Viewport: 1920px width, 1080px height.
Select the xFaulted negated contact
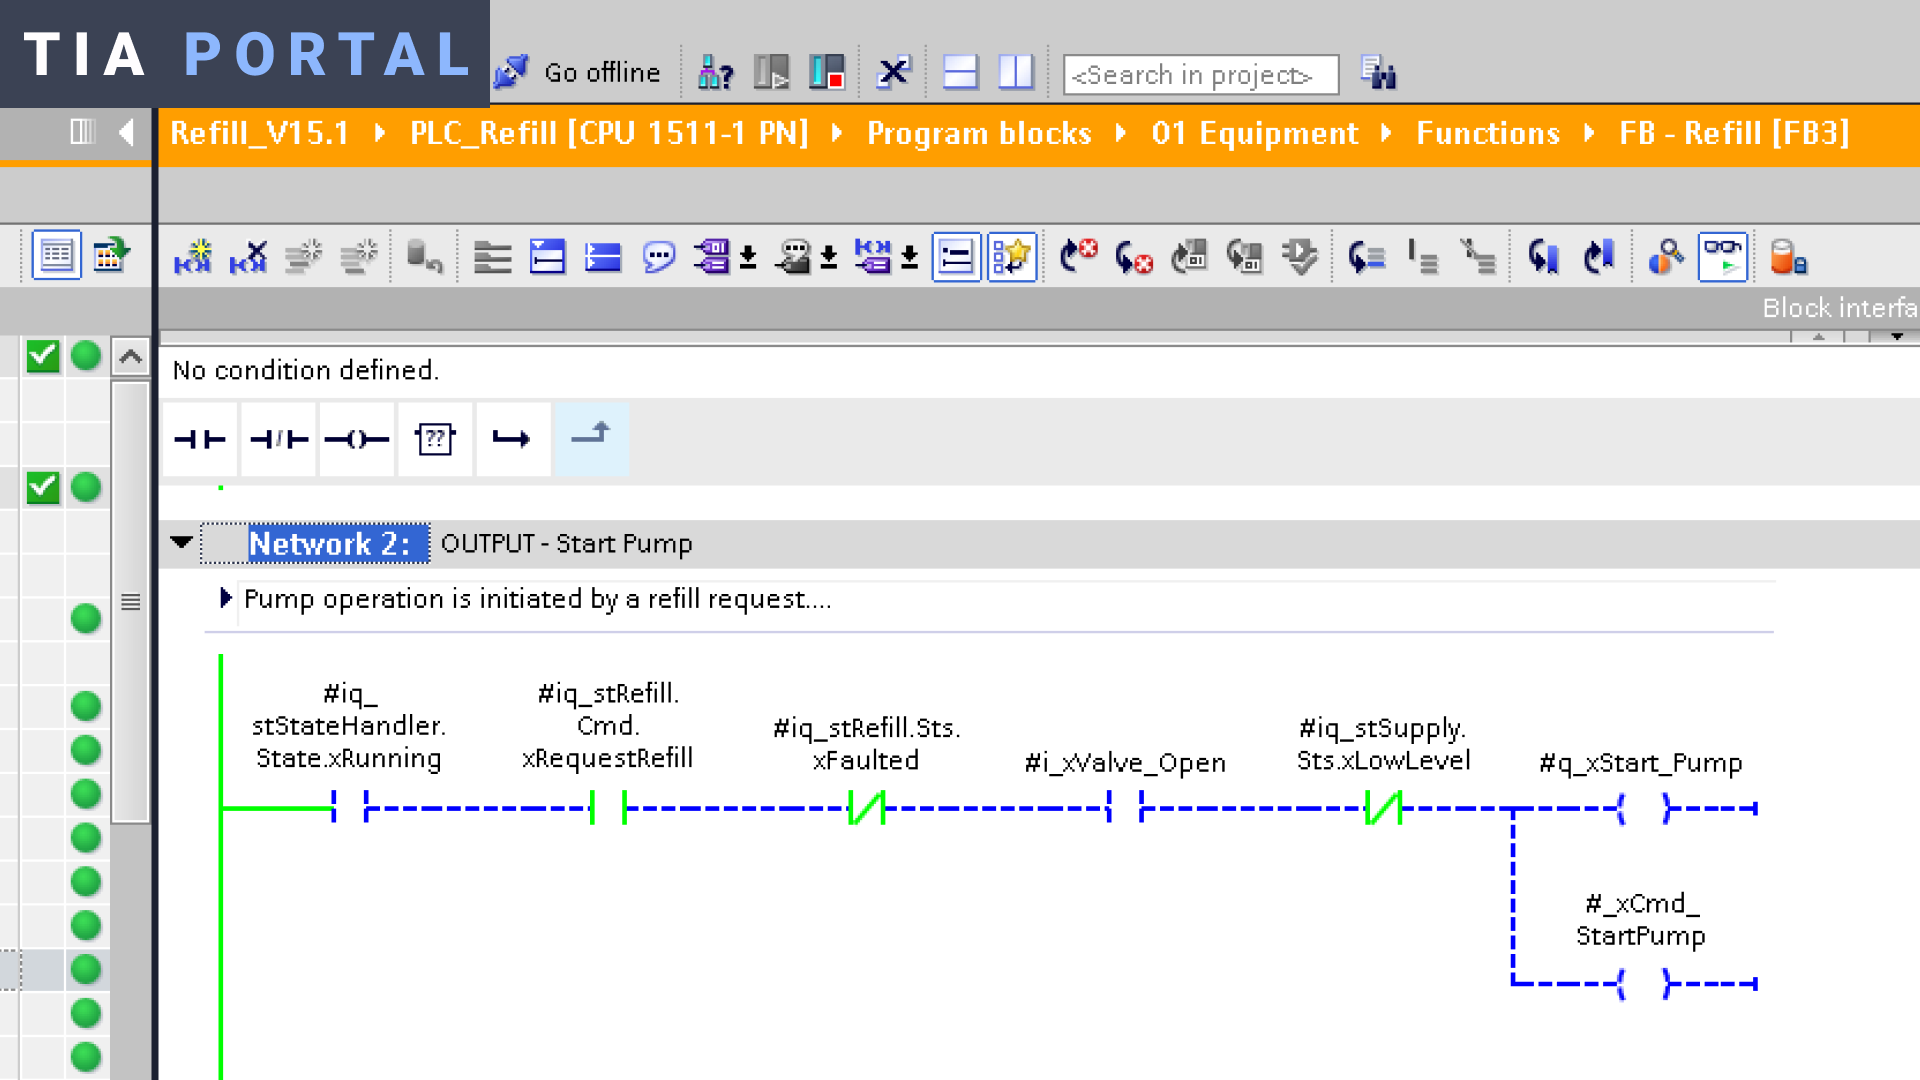pos(866,807)
